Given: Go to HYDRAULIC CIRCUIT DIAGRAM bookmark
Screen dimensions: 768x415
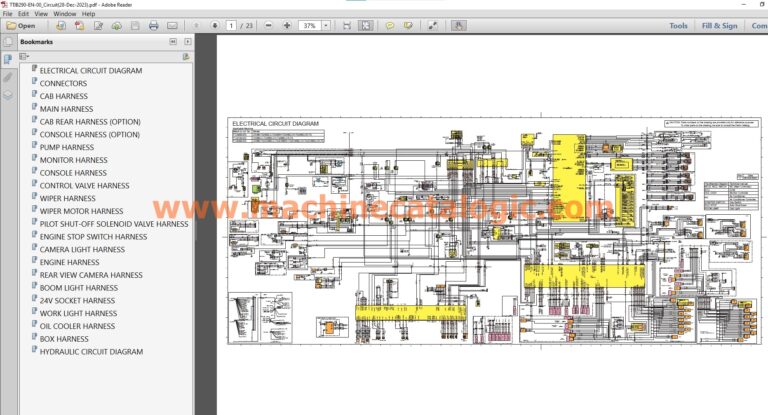Looking at the screenshot, I should (92, 351).
